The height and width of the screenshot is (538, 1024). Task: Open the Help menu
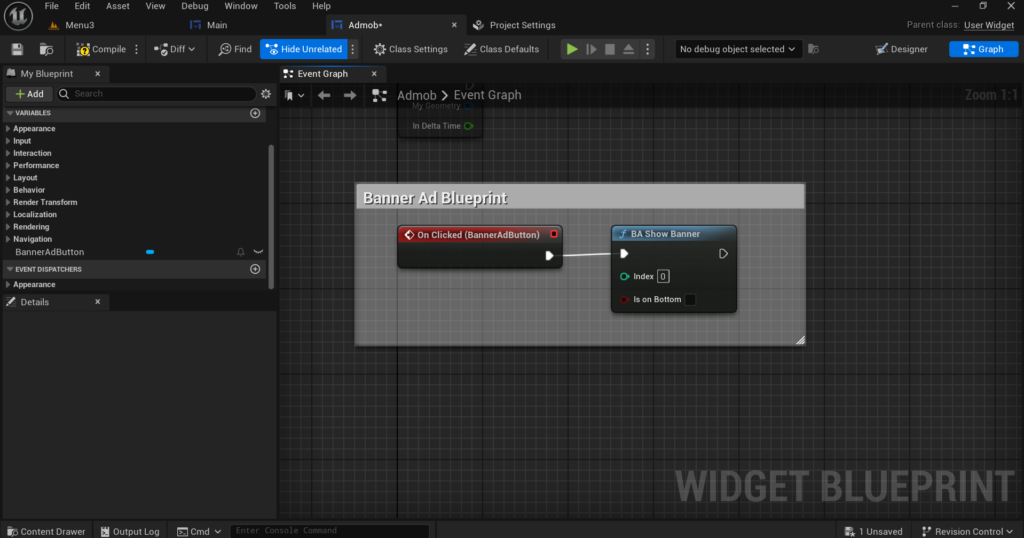321,6
